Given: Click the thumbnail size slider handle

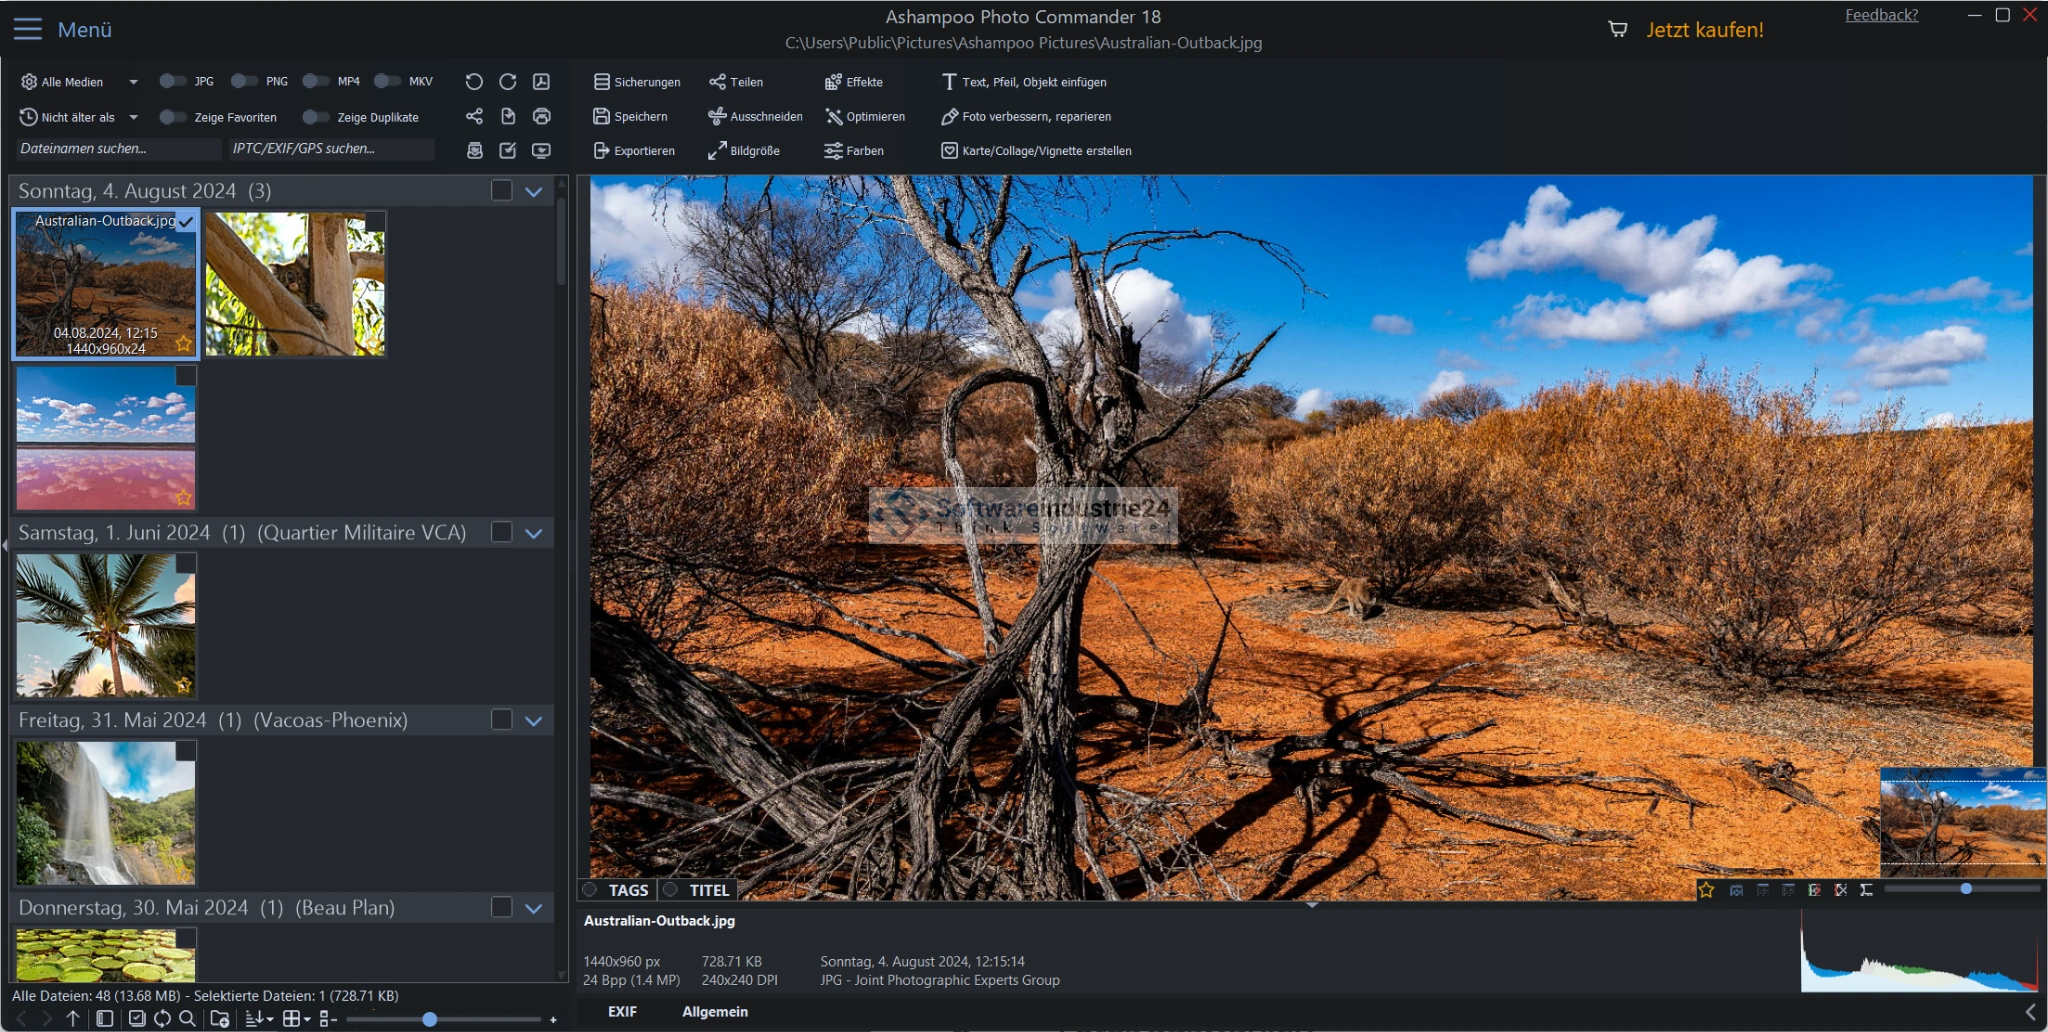Looking at the screenshot, I should point(429,1019).
